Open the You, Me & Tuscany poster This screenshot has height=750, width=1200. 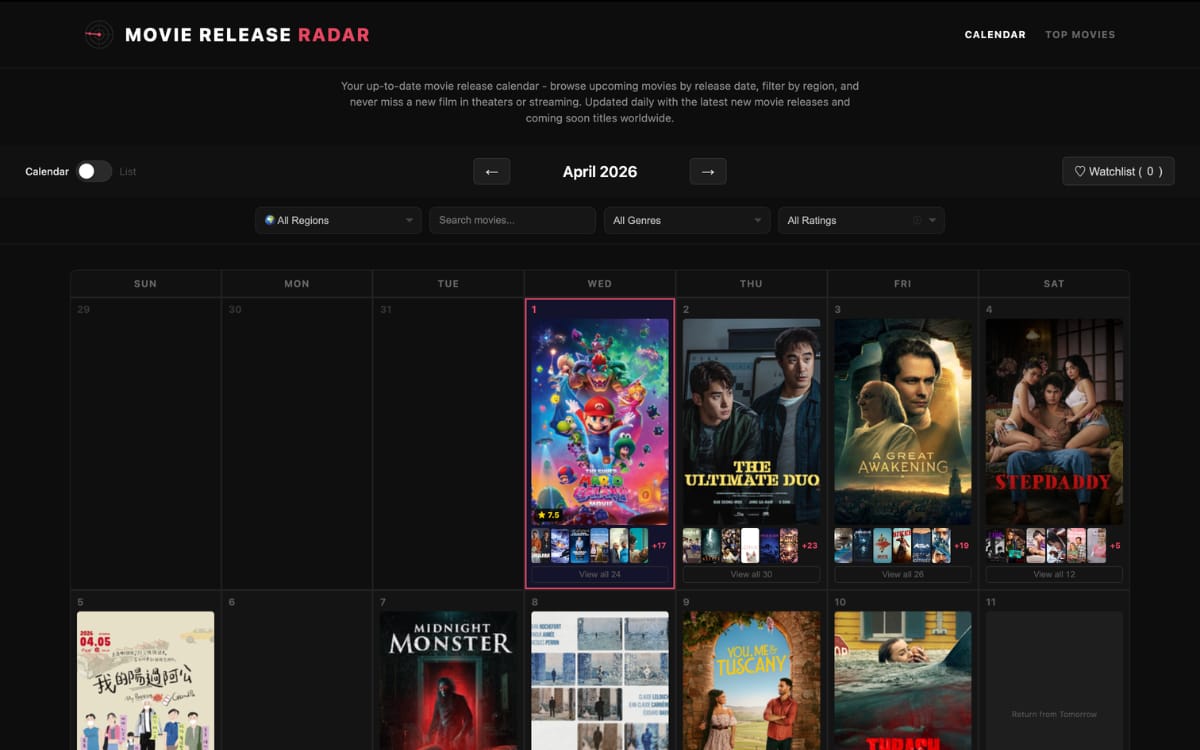(751, 681)
